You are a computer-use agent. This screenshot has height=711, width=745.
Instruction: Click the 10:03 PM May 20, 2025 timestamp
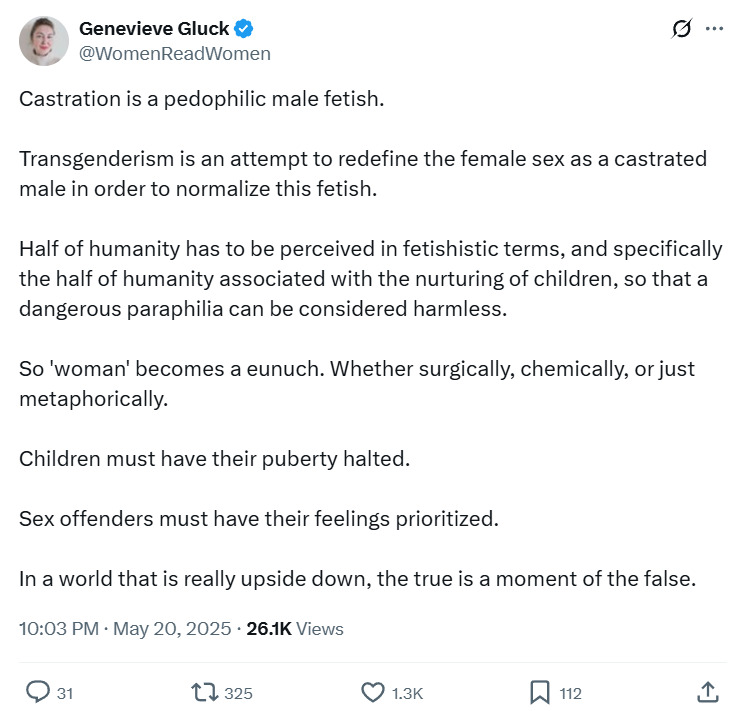pos(125,629)
